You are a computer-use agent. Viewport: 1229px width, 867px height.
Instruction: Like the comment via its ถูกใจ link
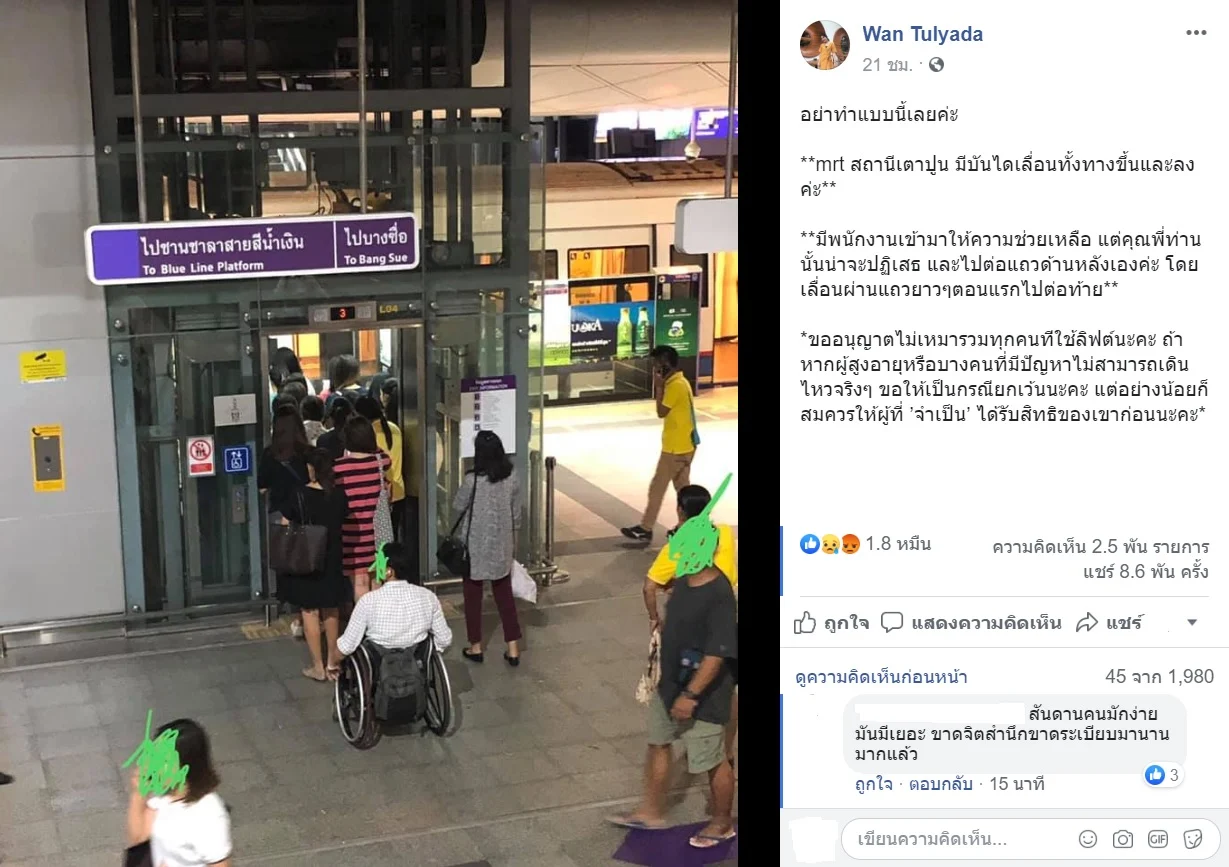(874, 784)
